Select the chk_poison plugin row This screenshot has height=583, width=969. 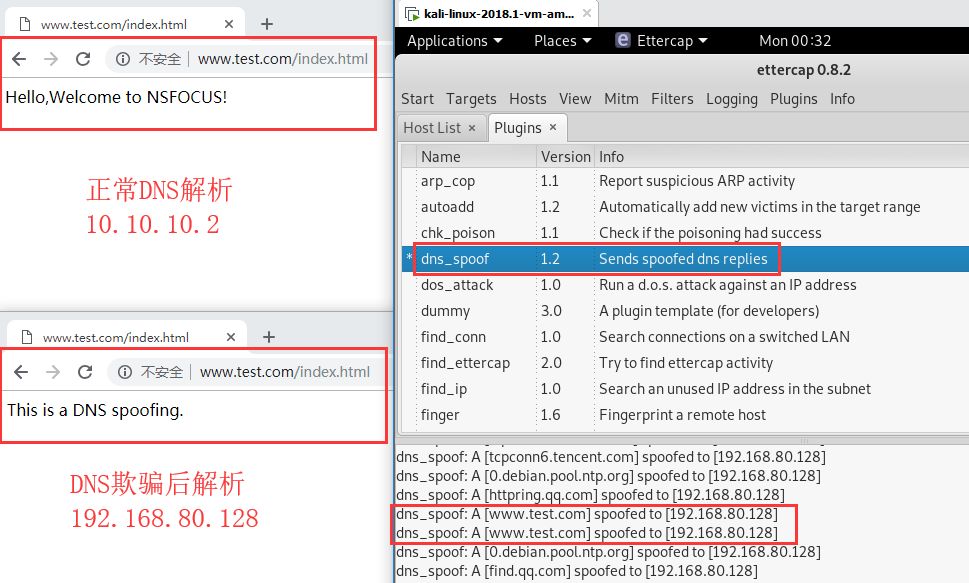pos(685,233)
